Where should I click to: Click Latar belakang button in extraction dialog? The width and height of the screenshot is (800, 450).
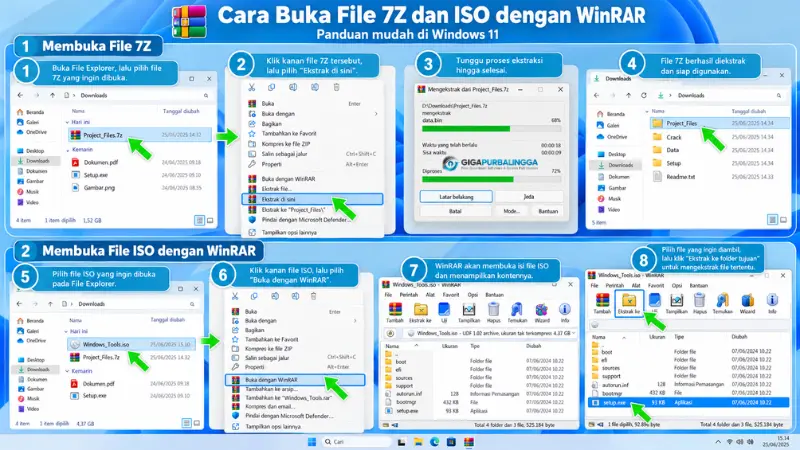[456, 197]
